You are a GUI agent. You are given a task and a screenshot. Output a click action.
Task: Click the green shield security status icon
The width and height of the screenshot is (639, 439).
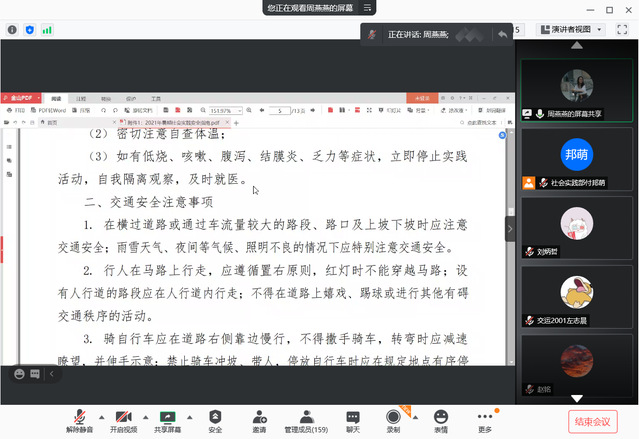(x=29, y=30)
